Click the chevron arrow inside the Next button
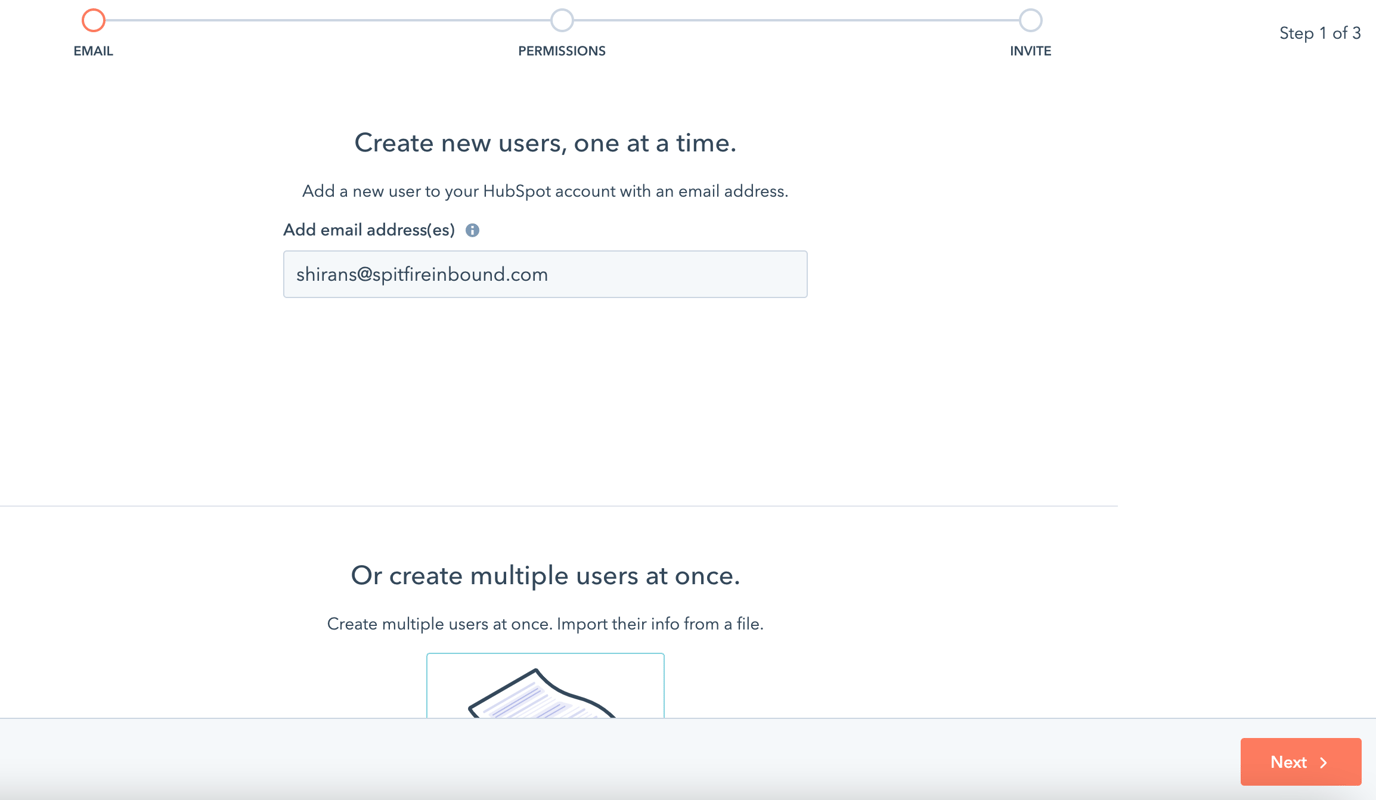The width and height of the screenshot is (1376, 800). 1325,761
